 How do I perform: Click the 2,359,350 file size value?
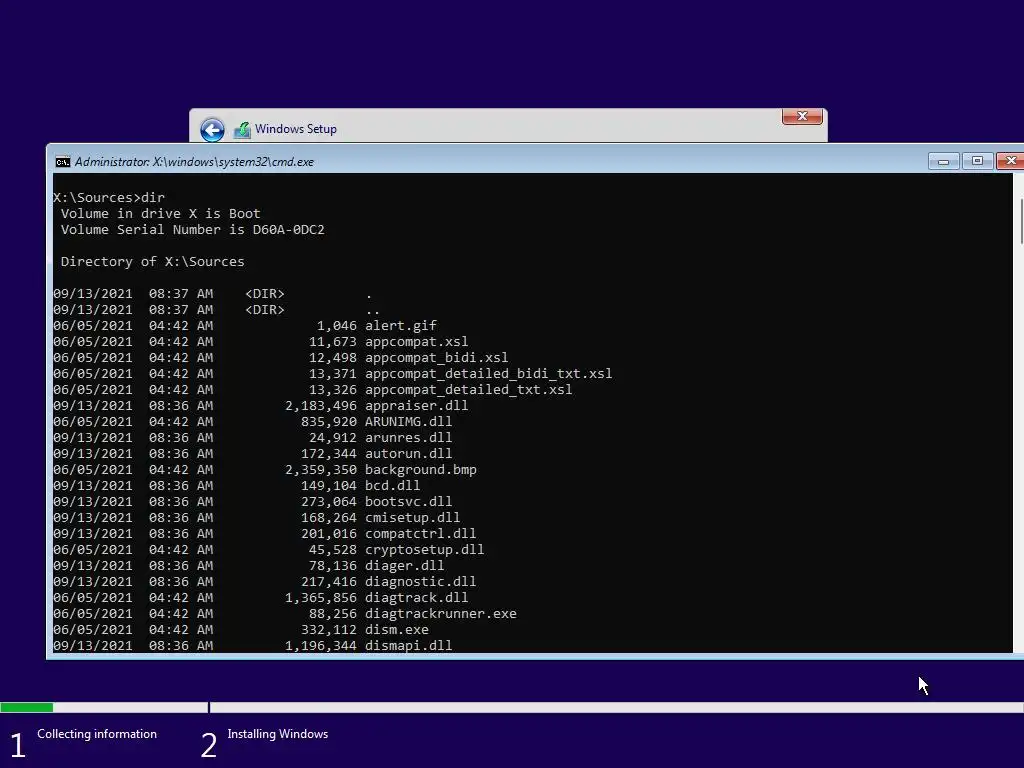pyautogui.click(x=321, y=470)
